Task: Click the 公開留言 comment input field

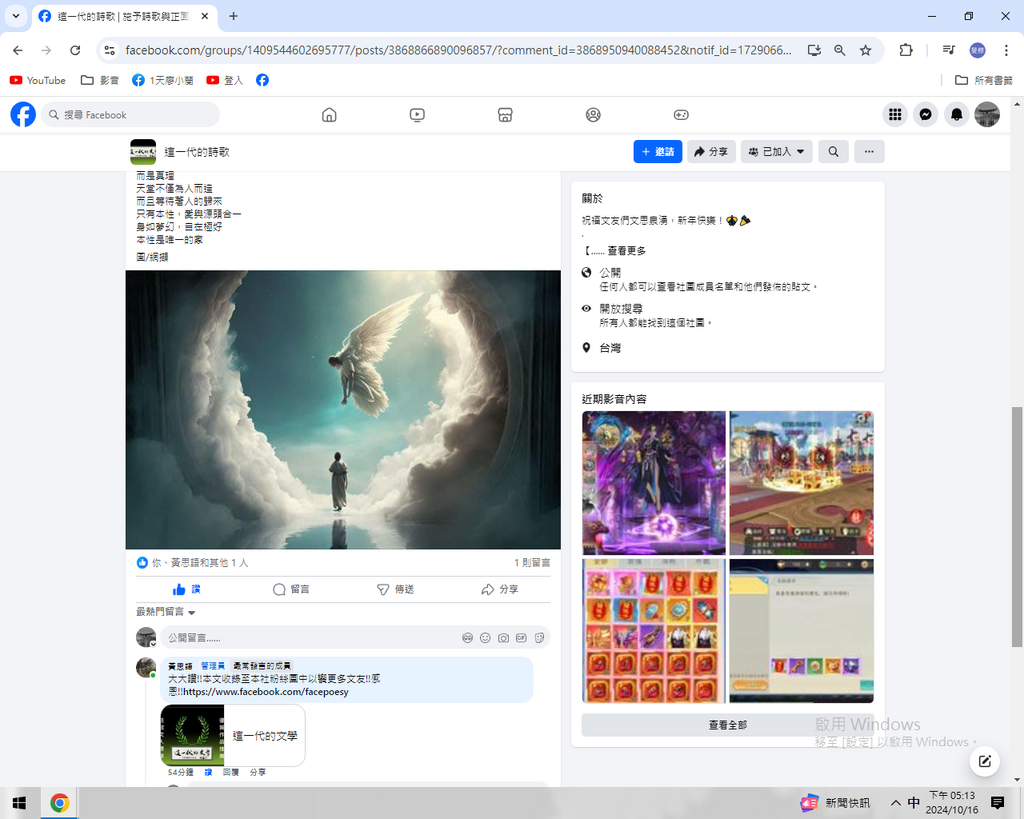Action: coord(300,638)
